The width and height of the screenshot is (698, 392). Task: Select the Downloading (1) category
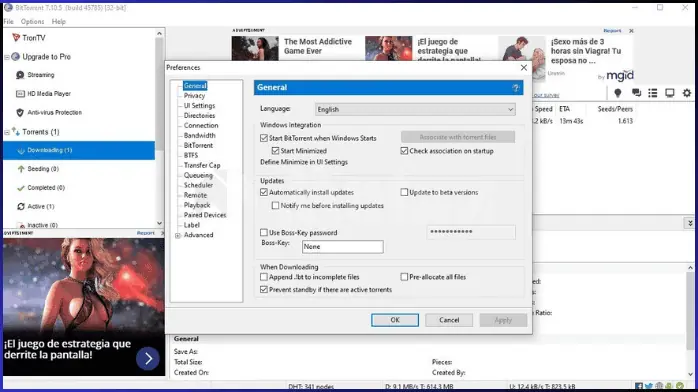79,150
